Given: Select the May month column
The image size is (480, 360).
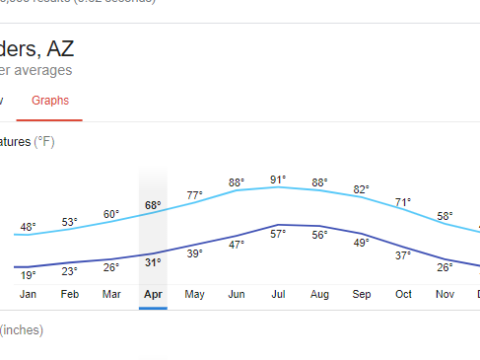Looking at the screenshot, I should tap(195, 294).
